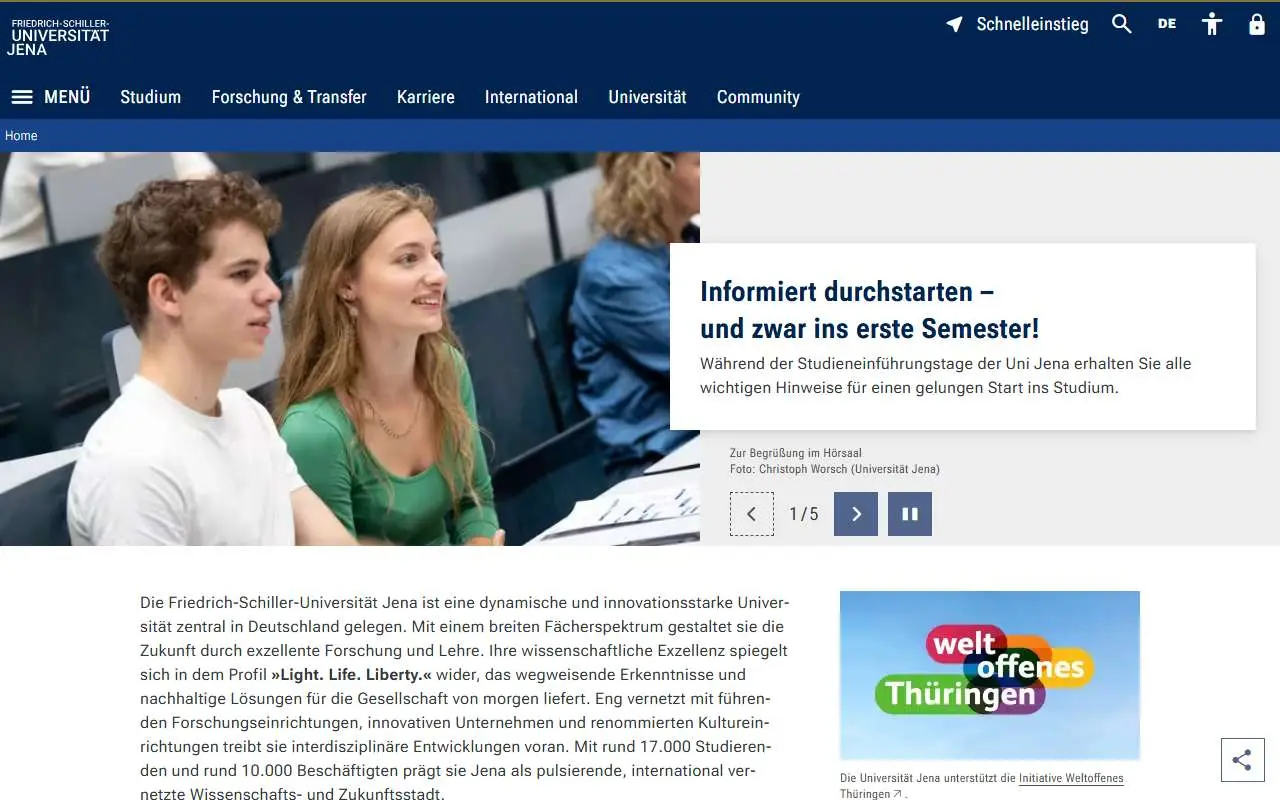Screen dimensions: 1280x800
Task: Click the Schnelleinstieg arrow icon
Action: tap(955, 24)
